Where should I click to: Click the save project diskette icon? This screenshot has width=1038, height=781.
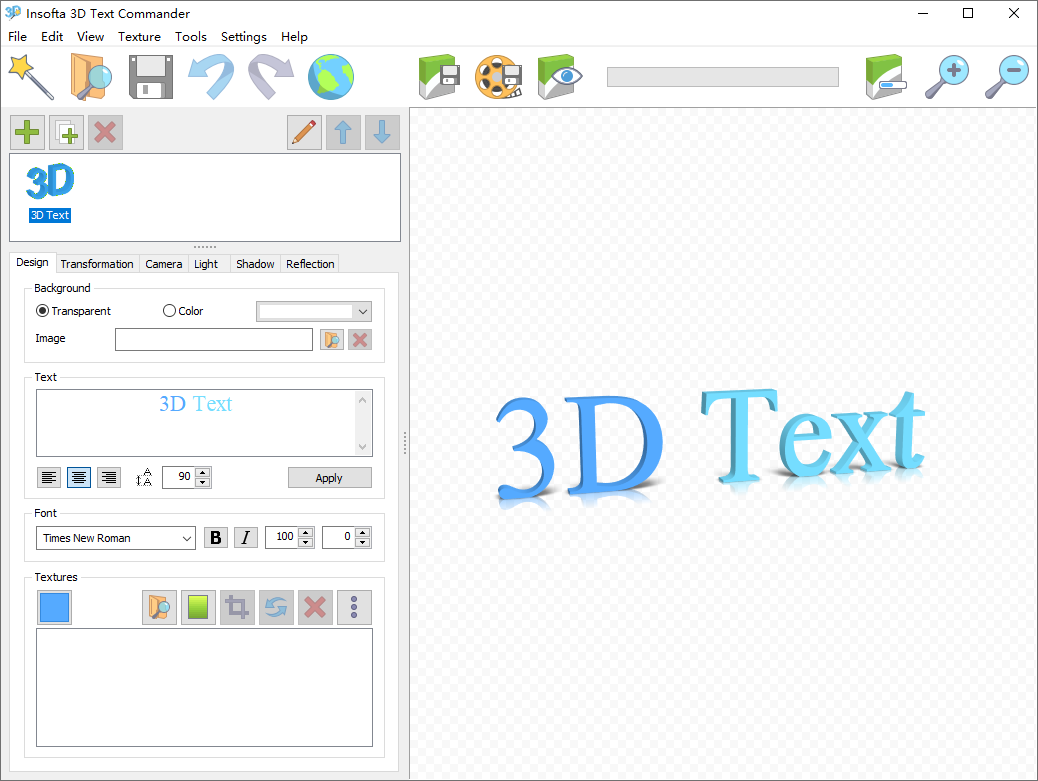pyautogui.click(x=150, y=77)
